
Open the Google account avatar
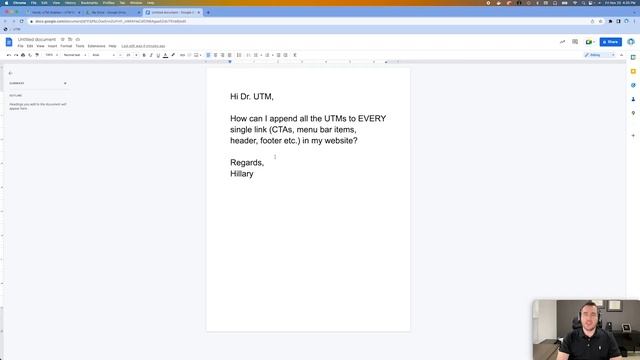coord(631,42)
